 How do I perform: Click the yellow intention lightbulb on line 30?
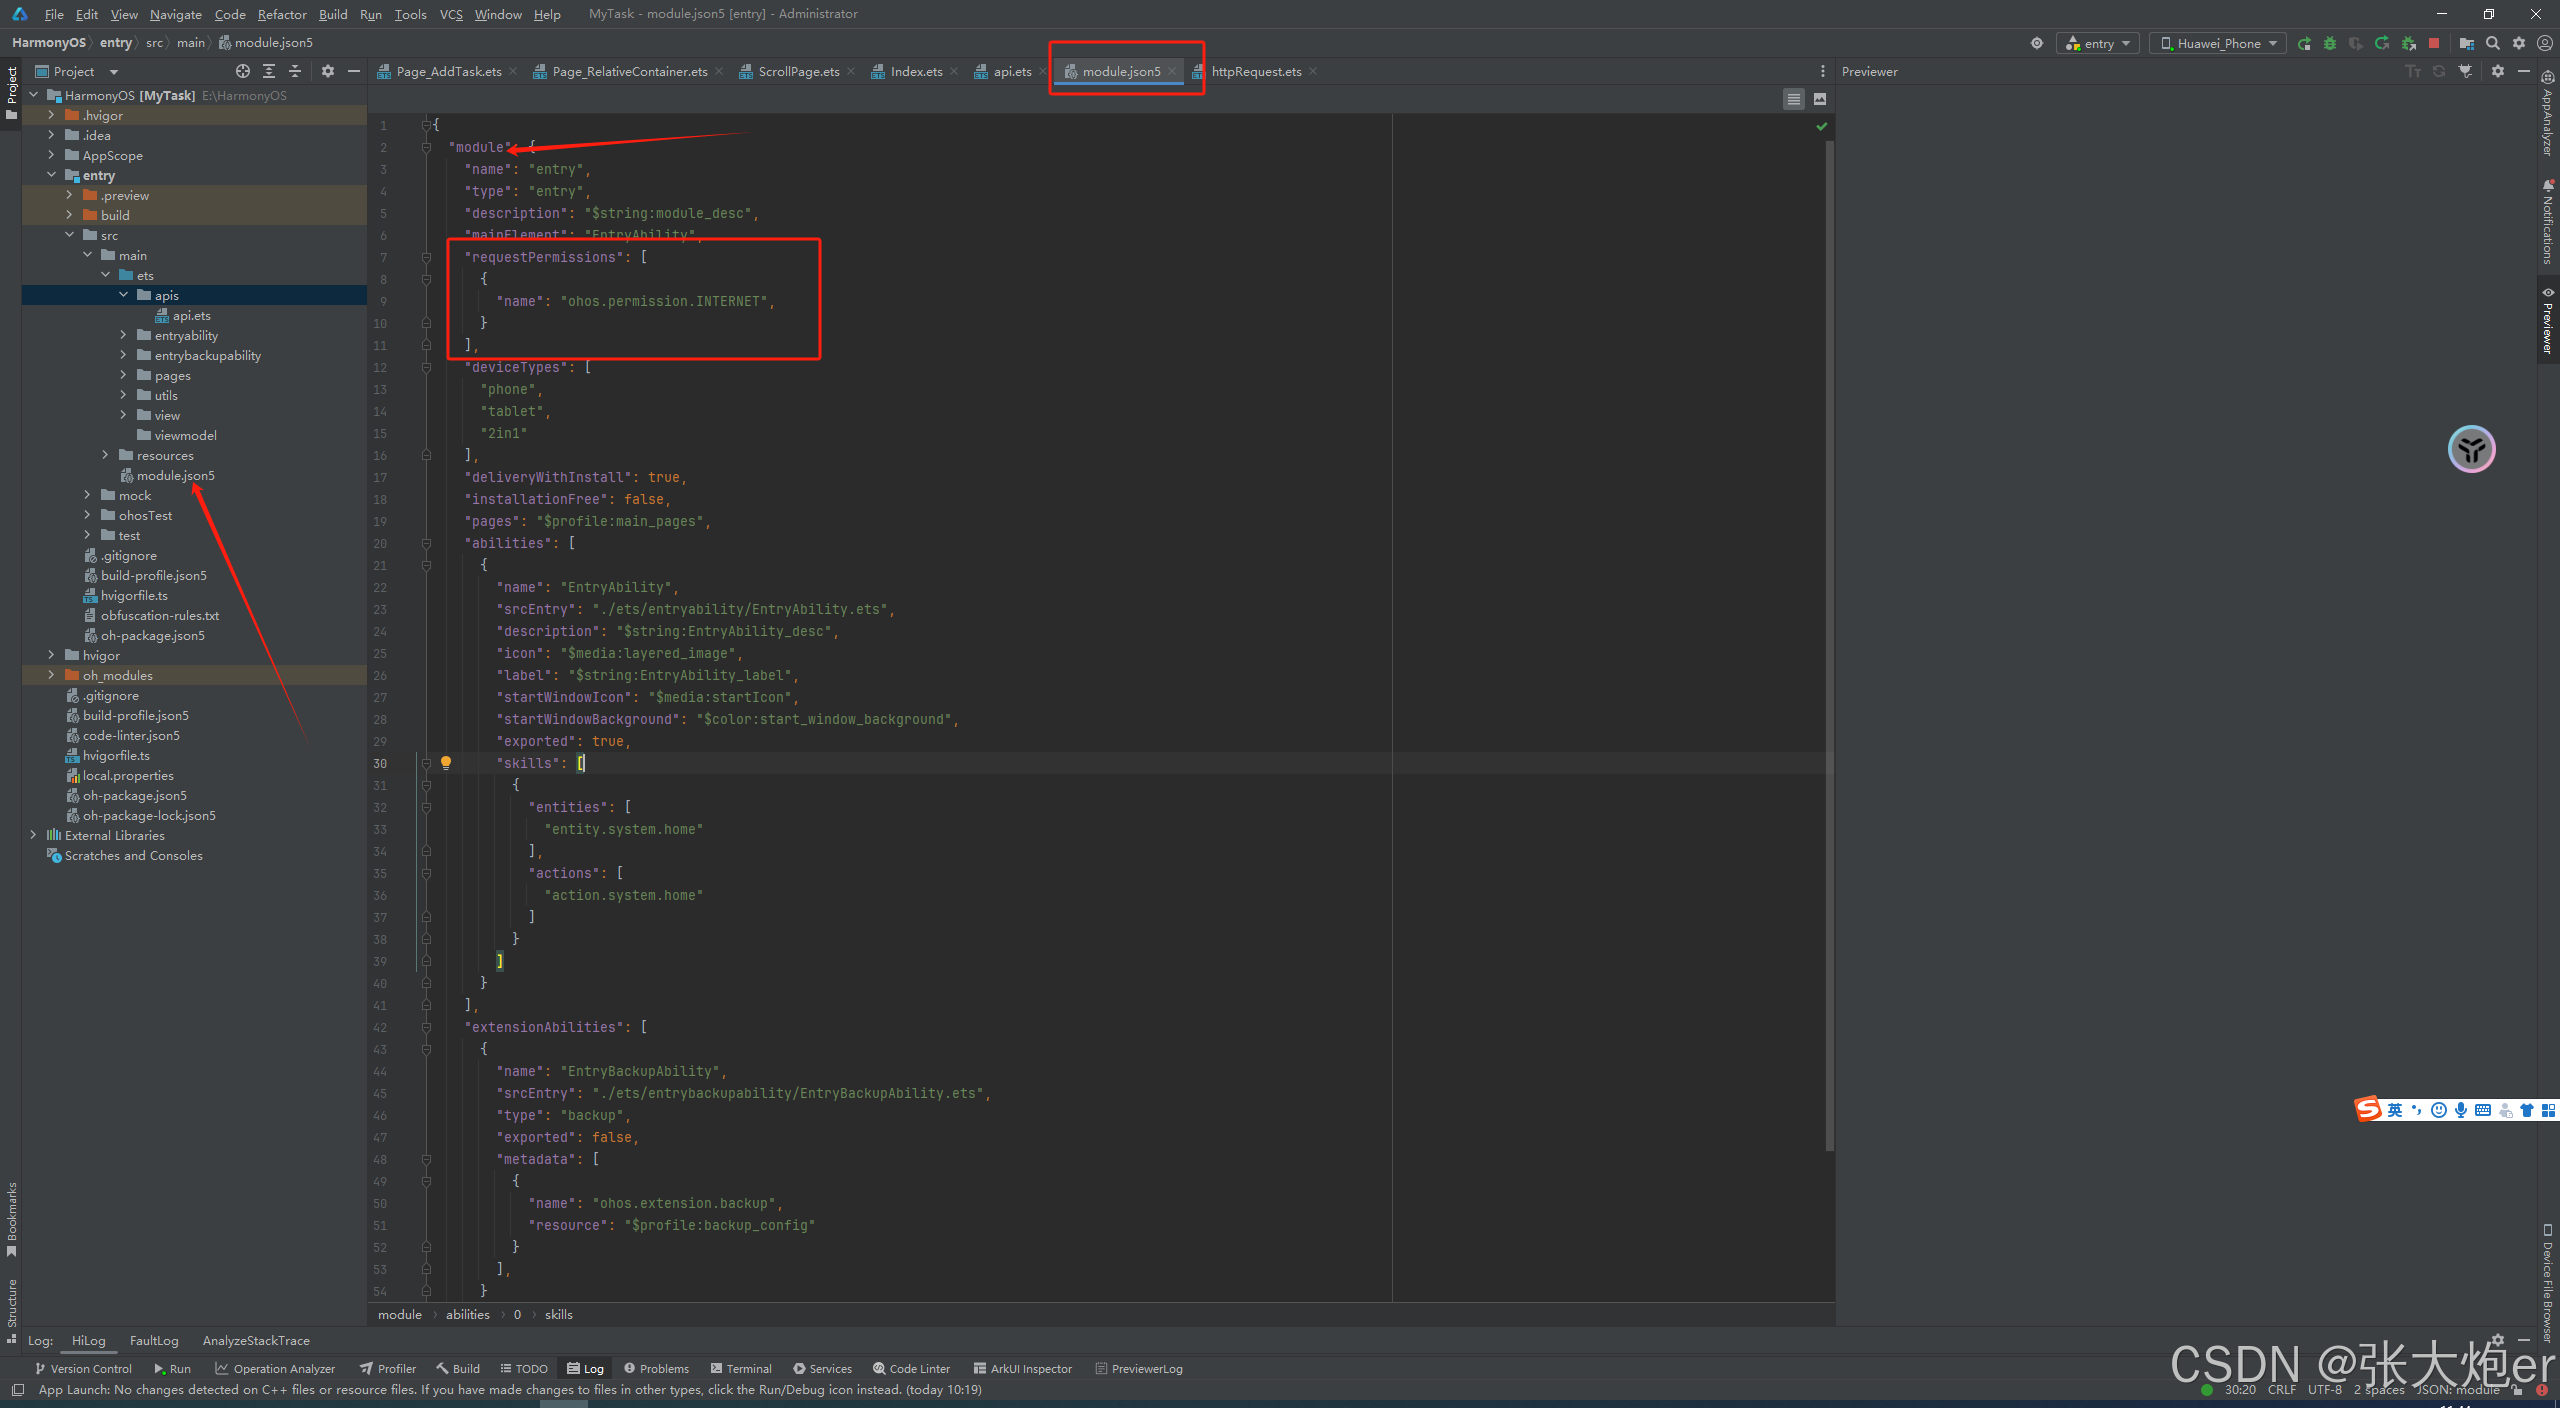pos(446,763)
